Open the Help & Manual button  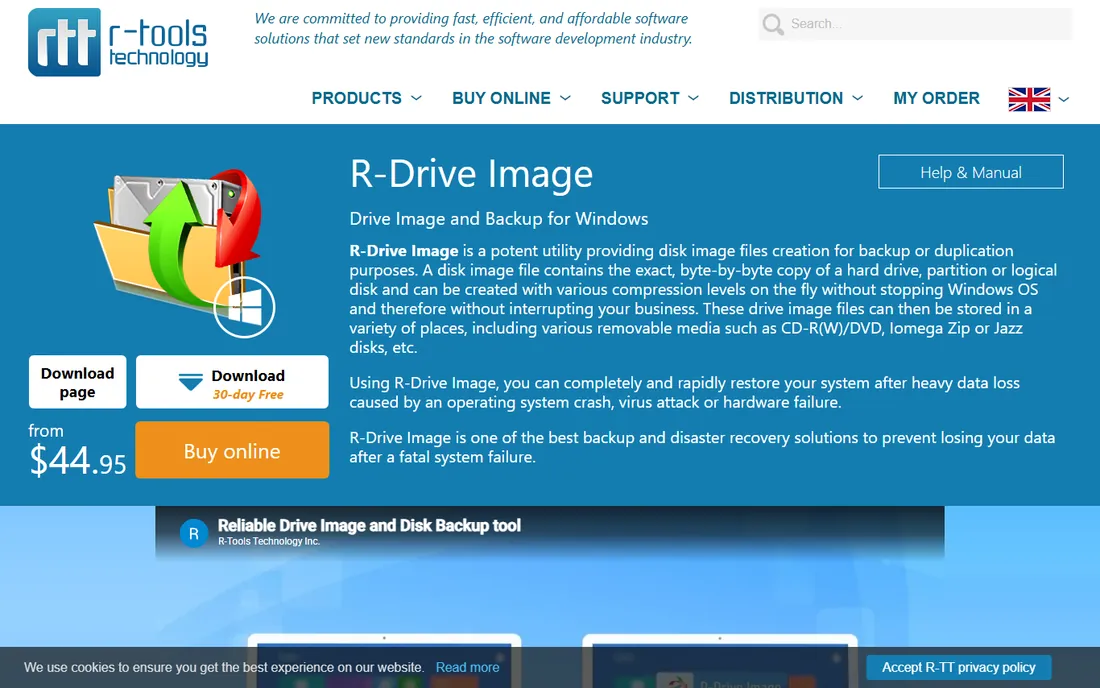click(x=970, y=172)
